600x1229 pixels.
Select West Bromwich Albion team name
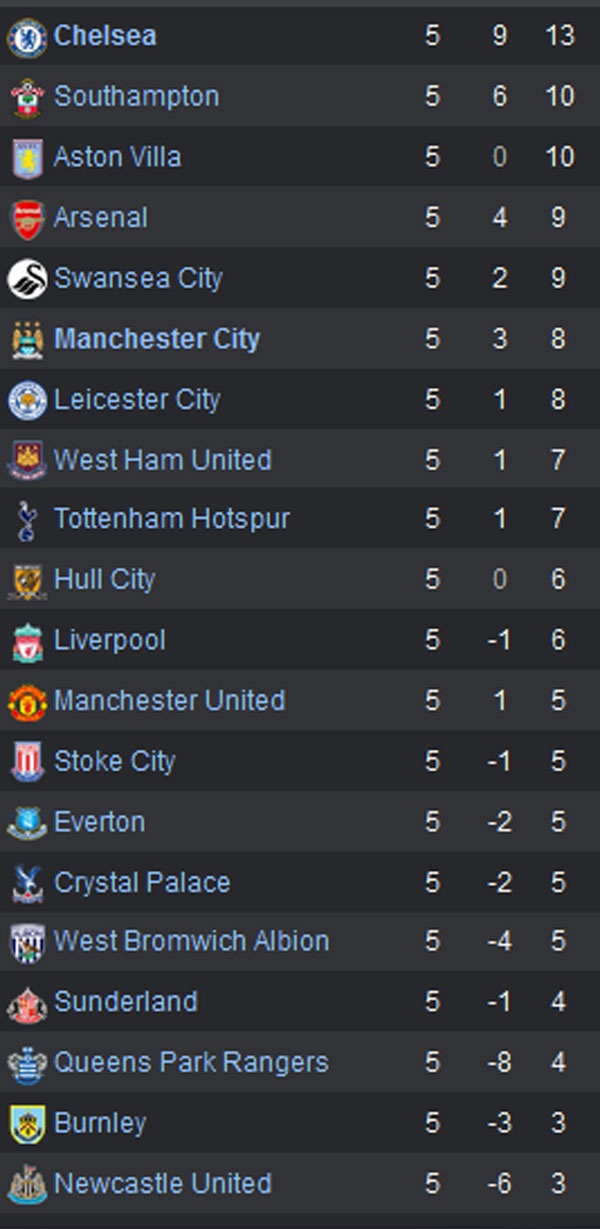[x=191, y=941]
